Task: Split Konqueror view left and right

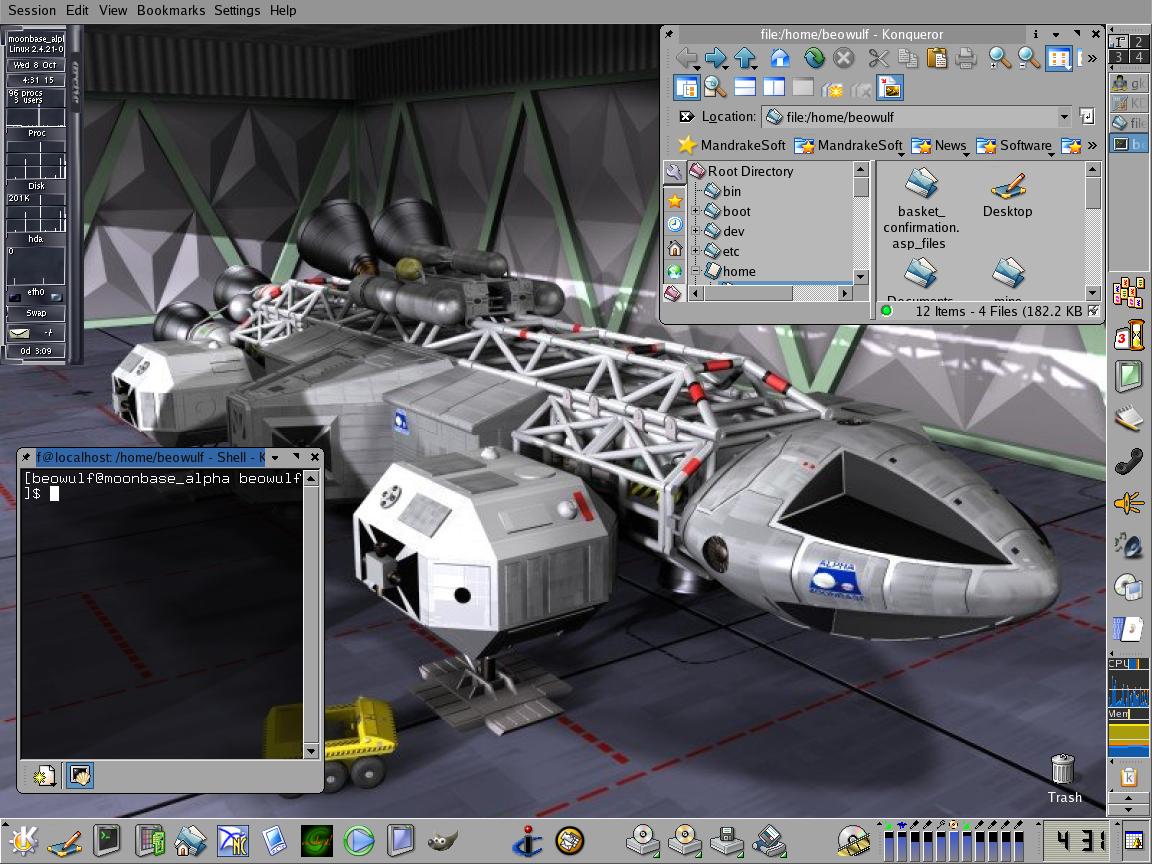Action: [x=774, y=87]
